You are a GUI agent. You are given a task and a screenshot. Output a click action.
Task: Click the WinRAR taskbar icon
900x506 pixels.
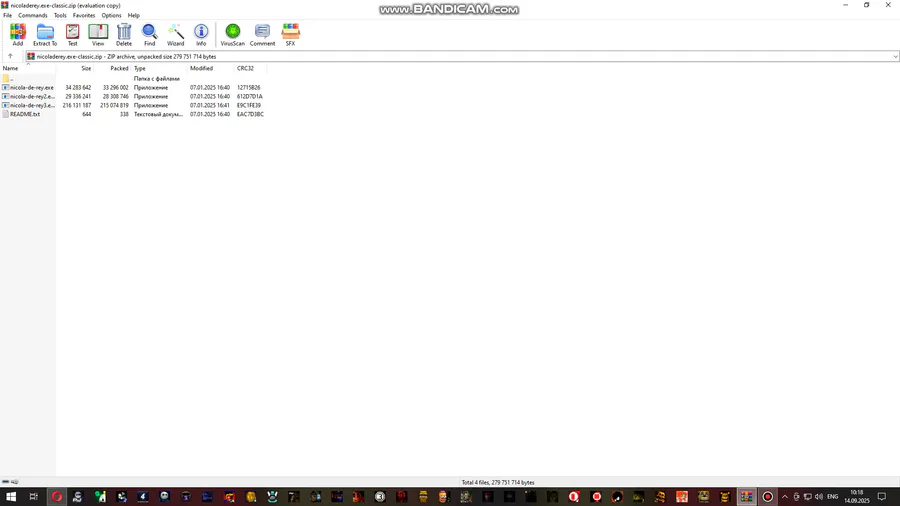(x=746, y=497)
